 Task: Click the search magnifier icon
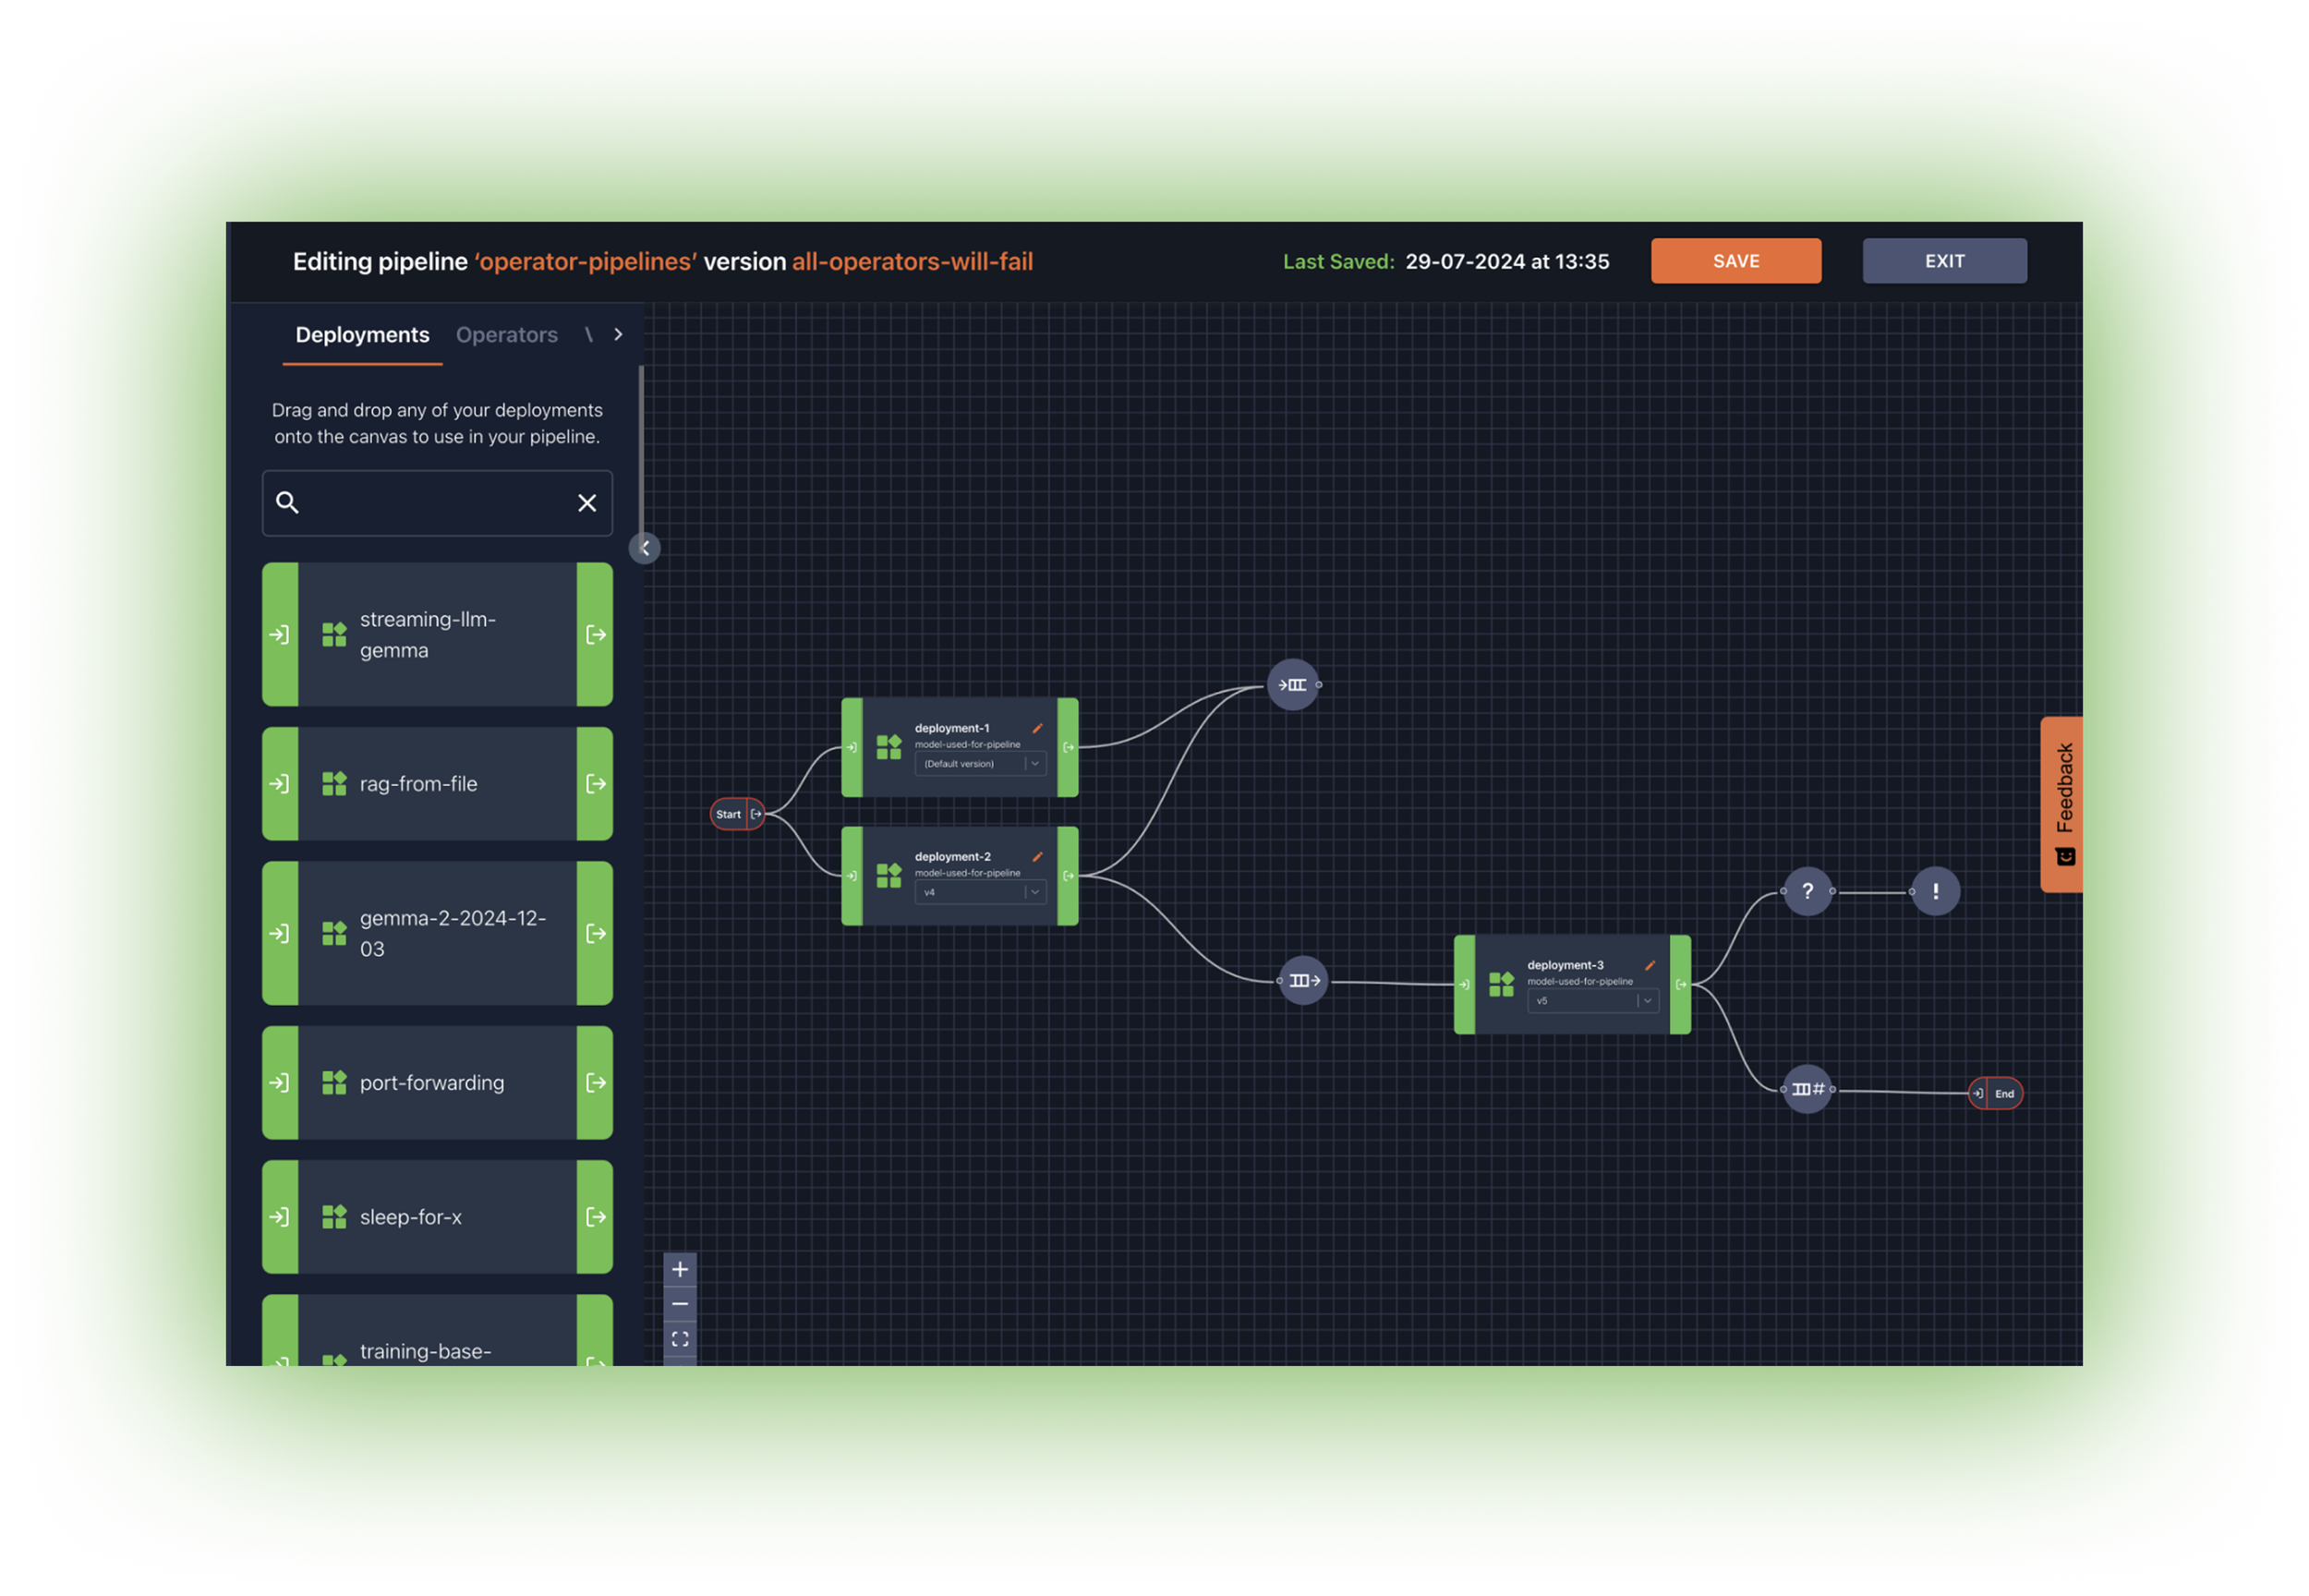[287, 502]
